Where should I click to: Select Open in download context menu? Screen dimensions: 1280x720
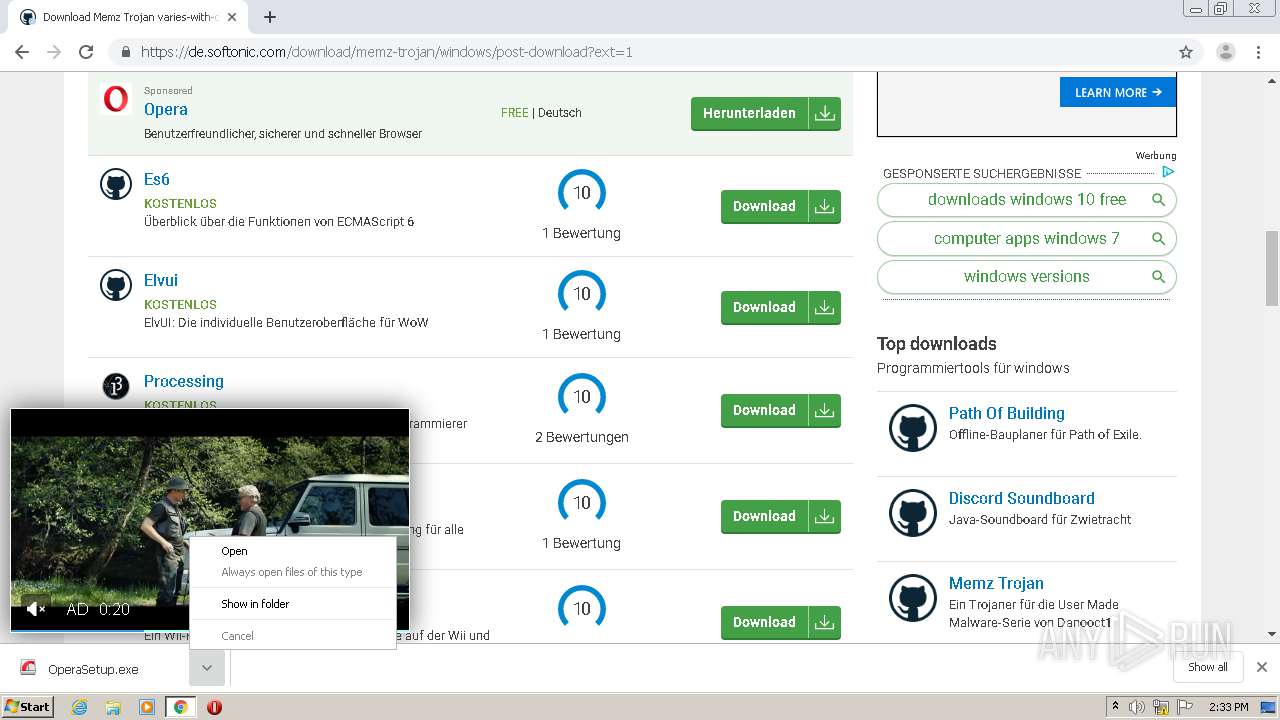pos(293,551)
